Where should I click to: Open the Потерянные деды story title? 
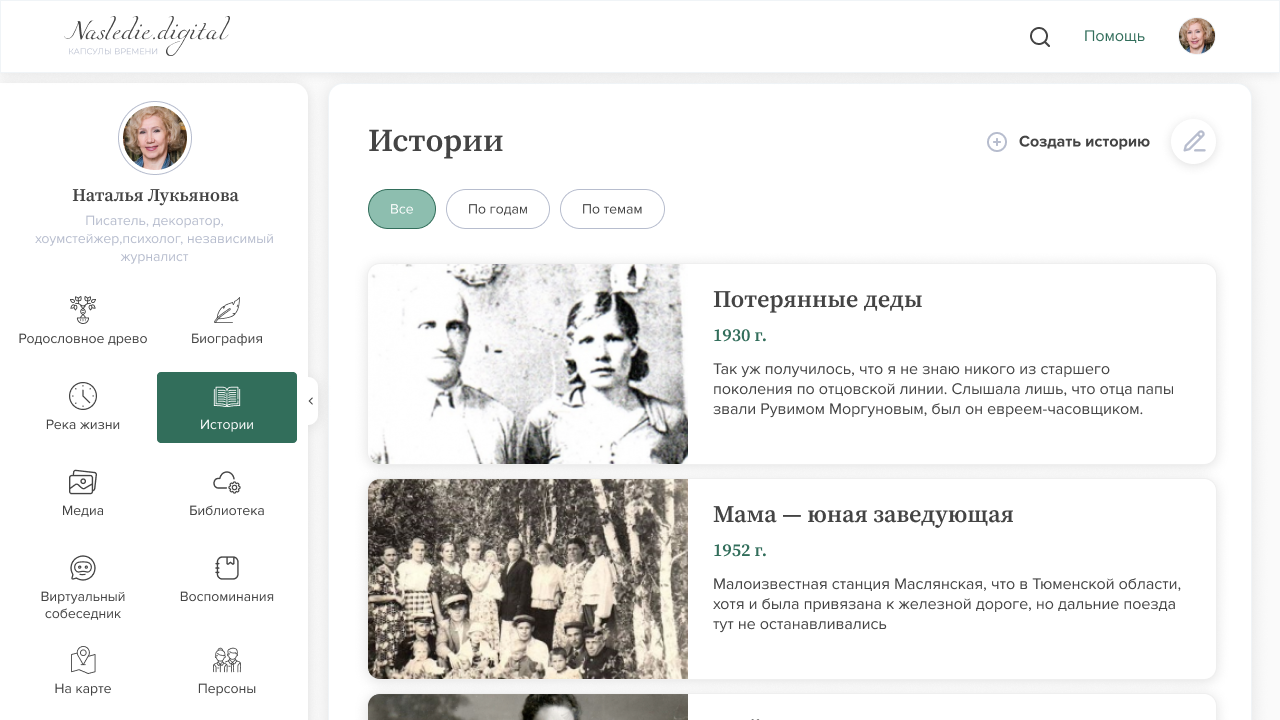817,299
